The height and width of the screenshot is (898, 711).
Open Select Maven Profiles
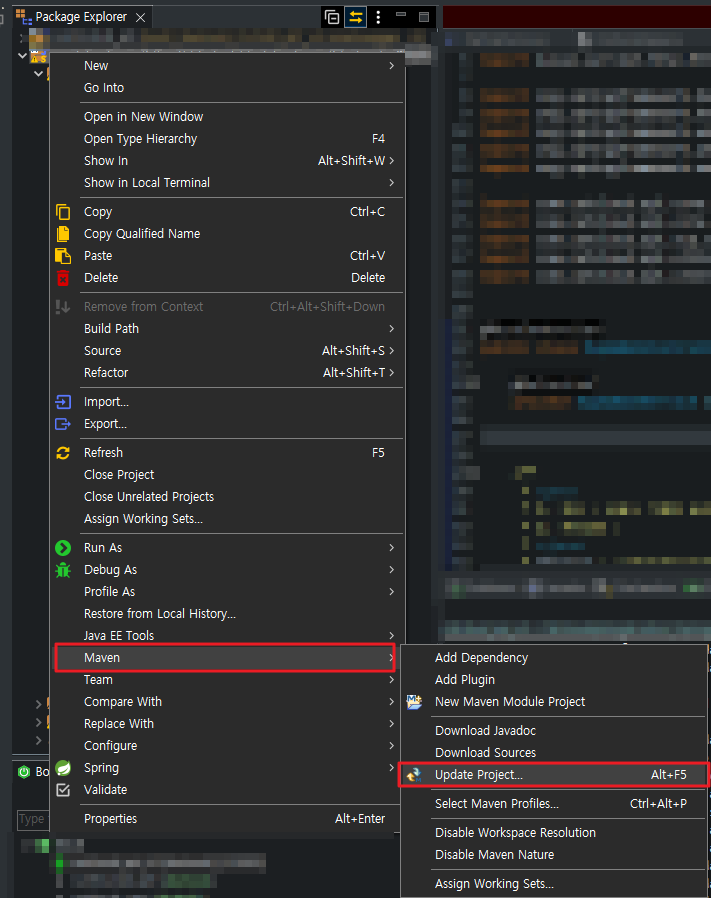[553, 804]
